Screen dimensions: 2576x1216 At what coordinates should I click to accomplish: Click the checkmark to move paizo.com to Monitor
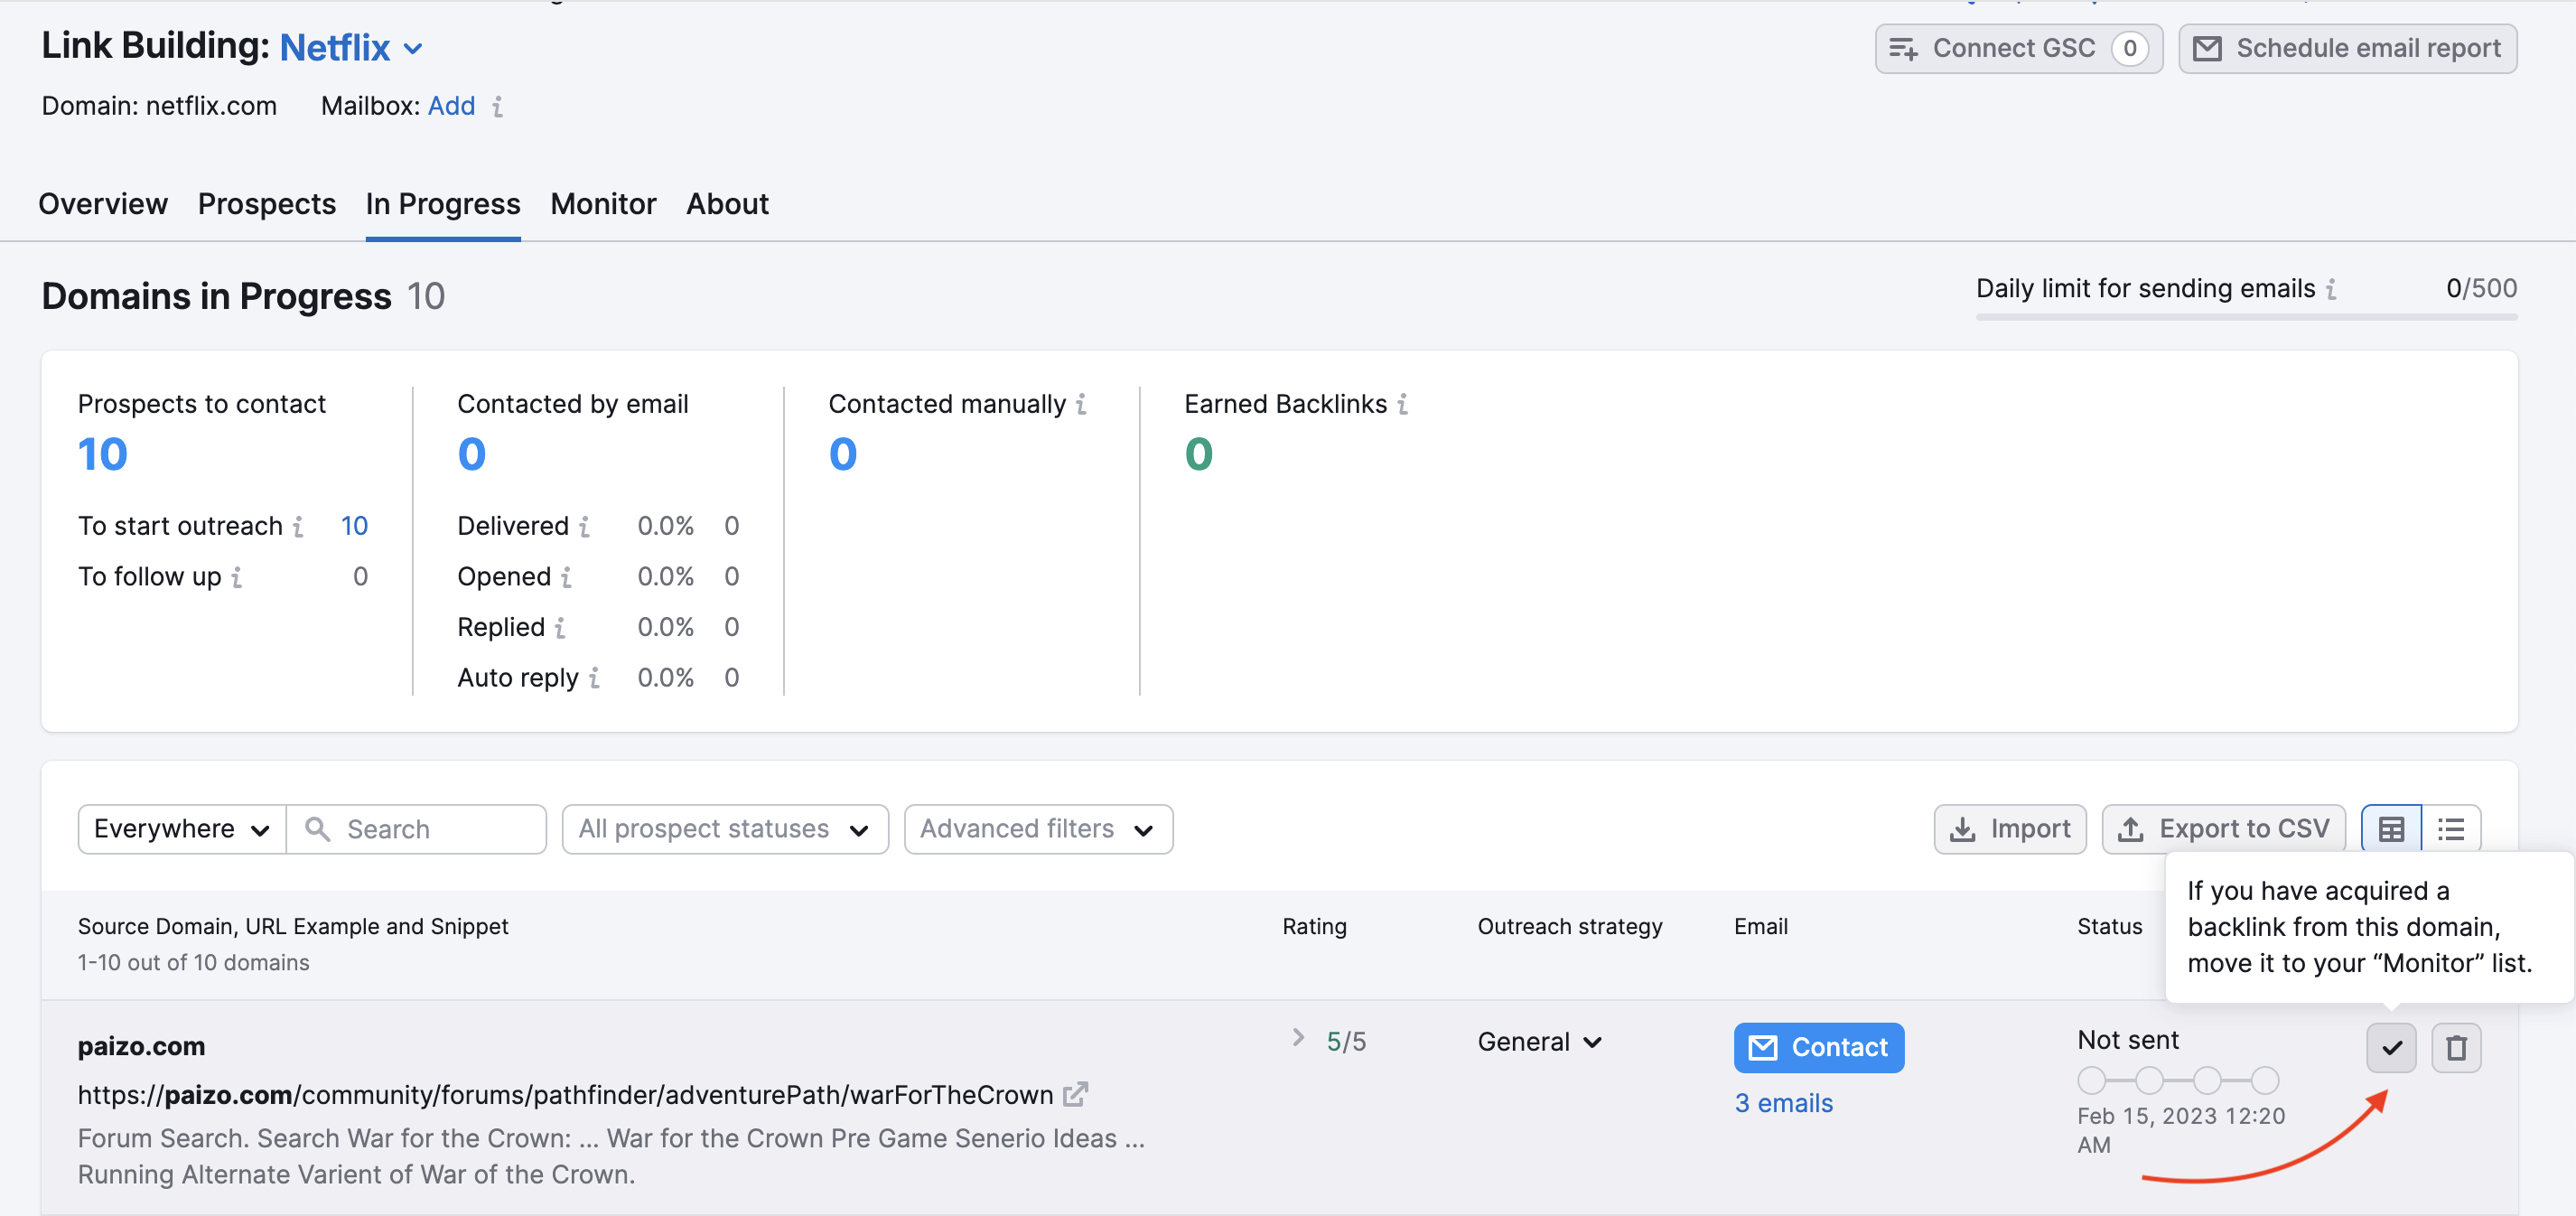point(2391,1047)
